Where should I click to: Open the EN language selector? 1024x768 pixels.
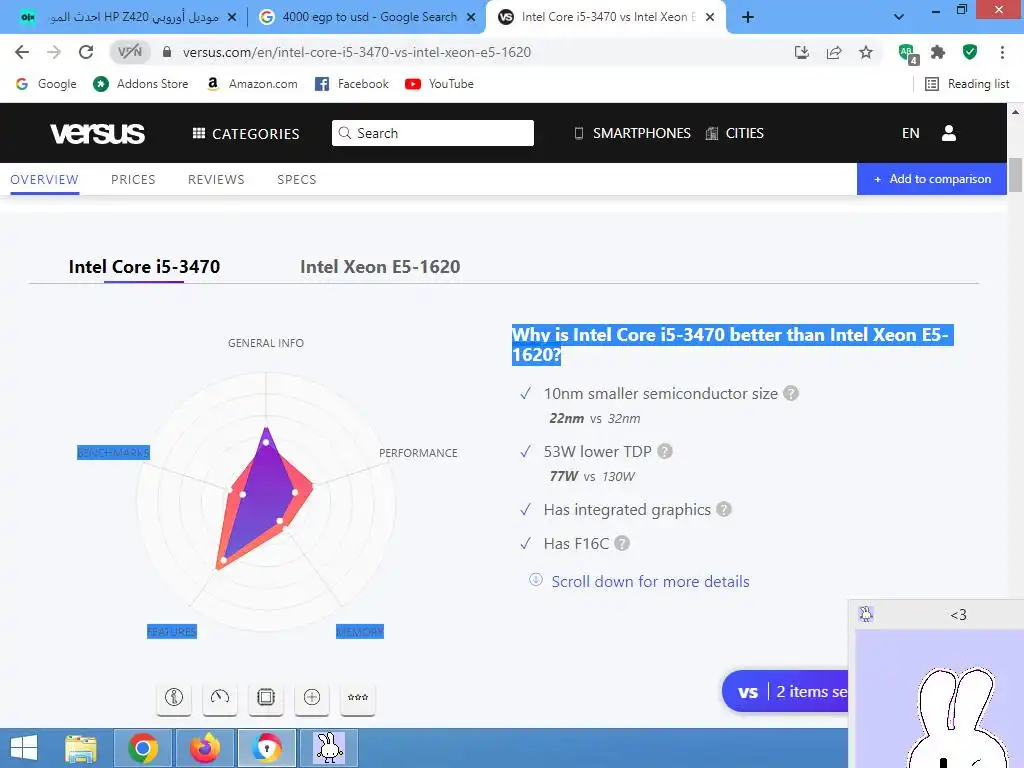[911, 133]
